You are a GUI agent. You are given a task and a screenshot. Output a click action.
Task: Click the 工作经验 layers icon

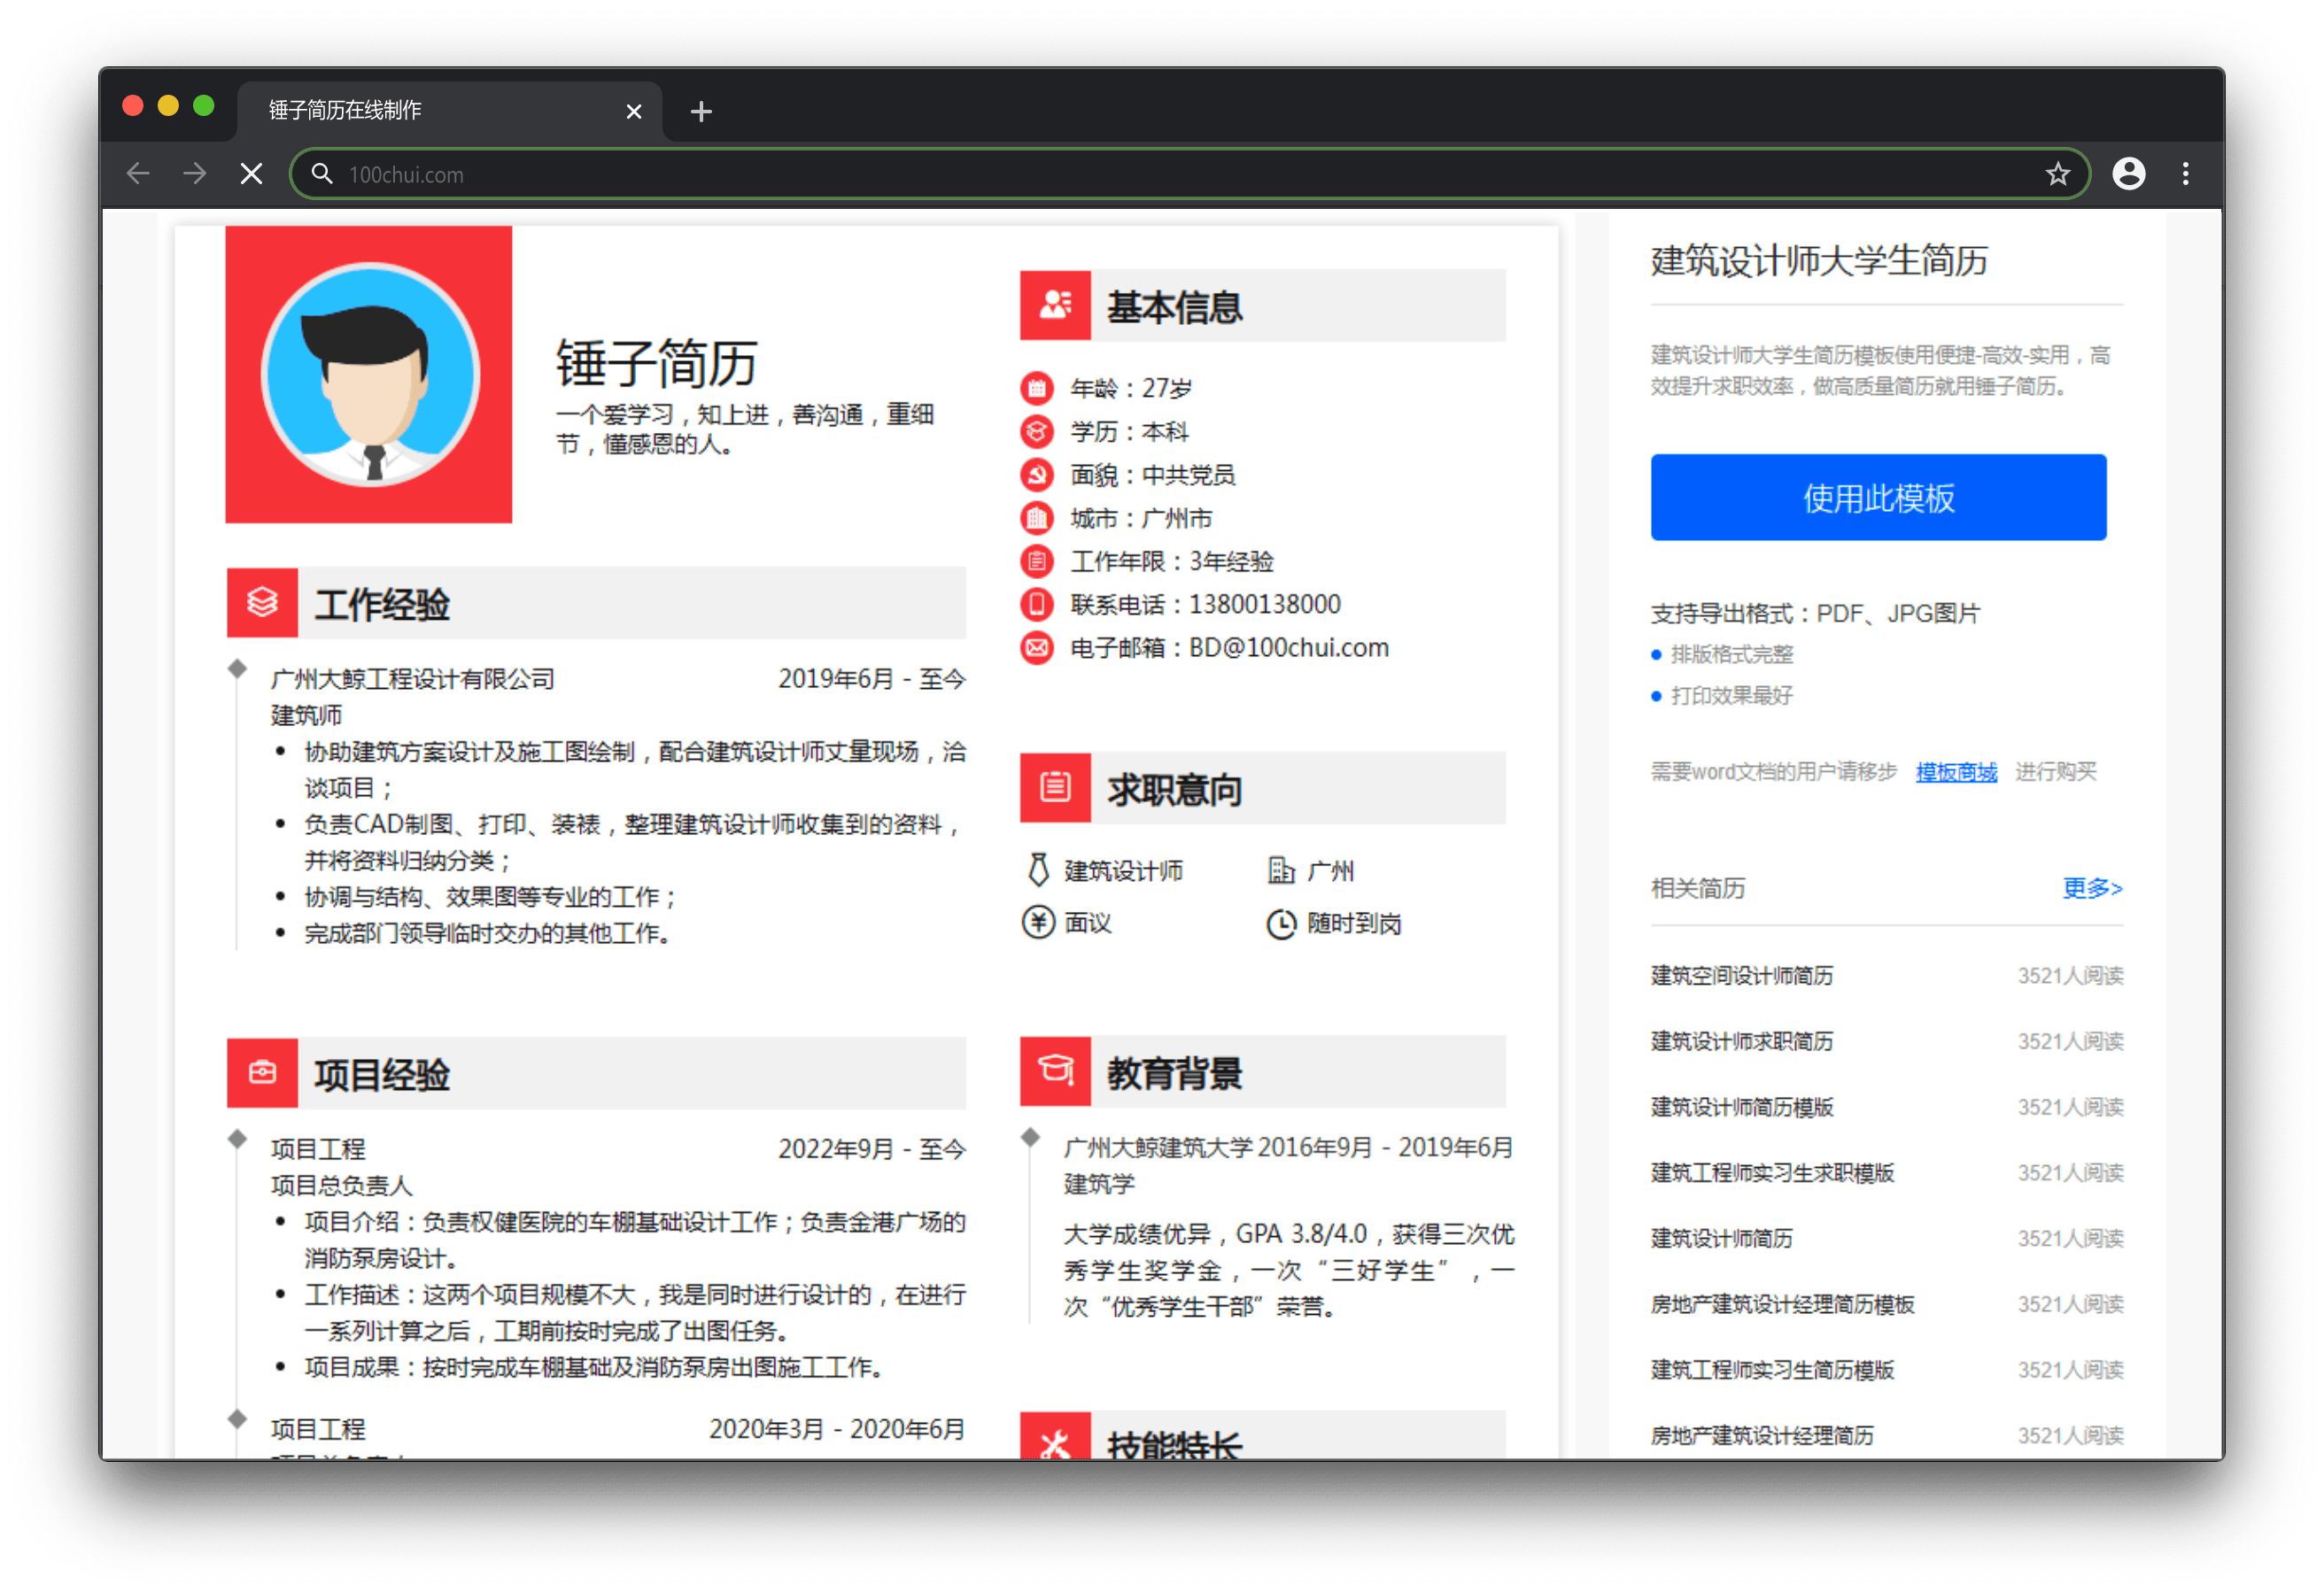pyautogui.click(x=262, y=602)
